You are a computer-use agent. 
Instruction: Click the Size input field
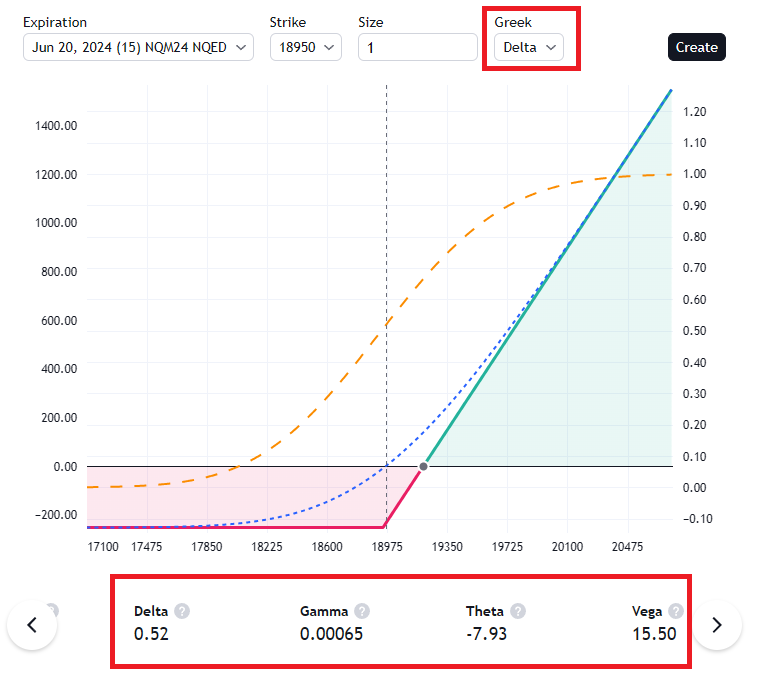pyautogui.click(x=418, y=47)
